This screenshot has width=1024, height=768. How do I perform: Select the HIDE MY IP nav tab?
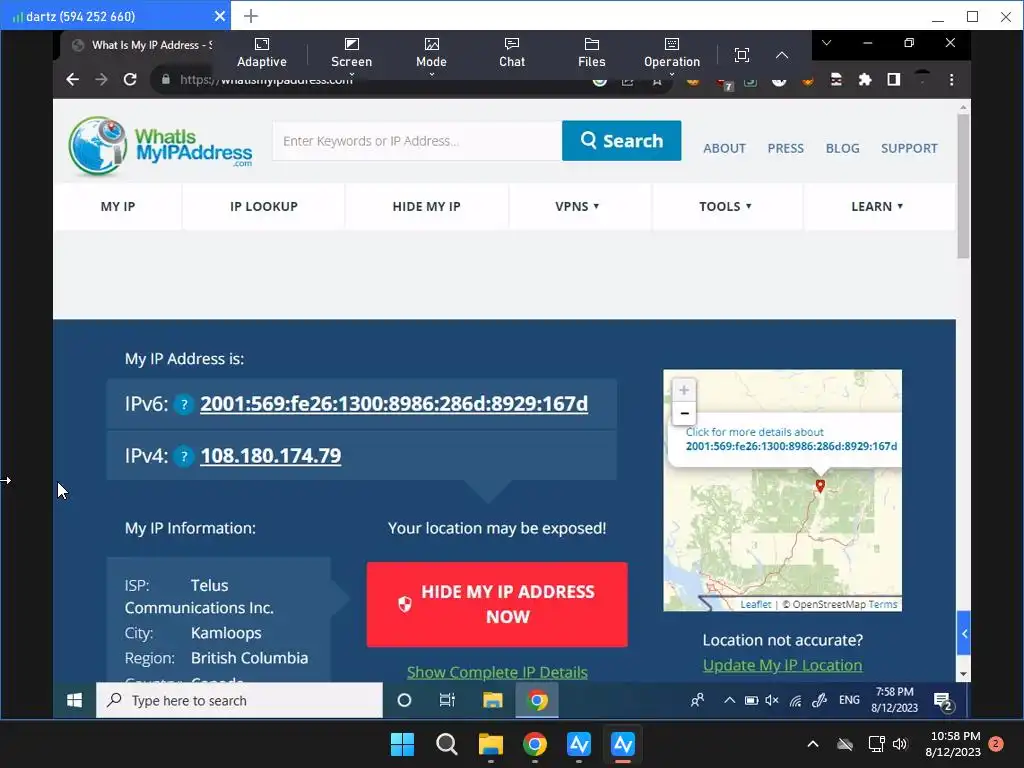(426, 206)
